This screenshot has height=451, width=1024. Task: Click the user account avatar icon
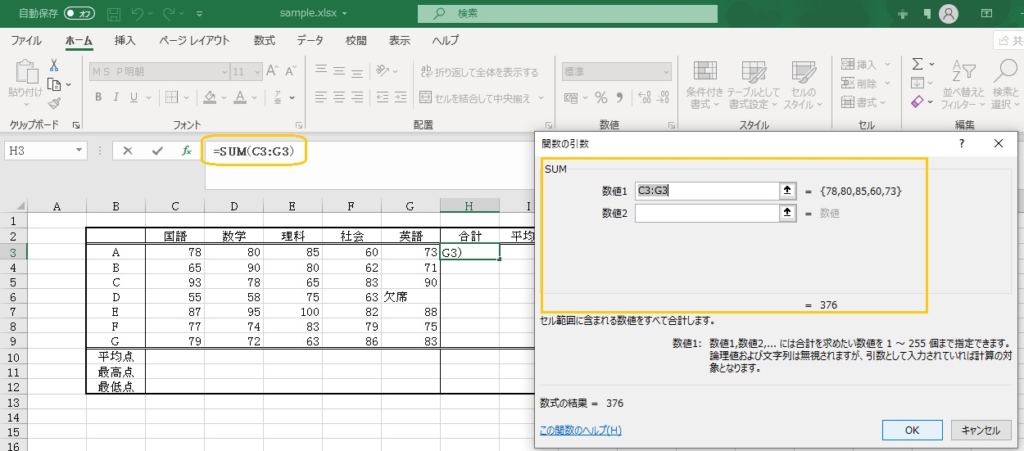(x=948, y=14)
